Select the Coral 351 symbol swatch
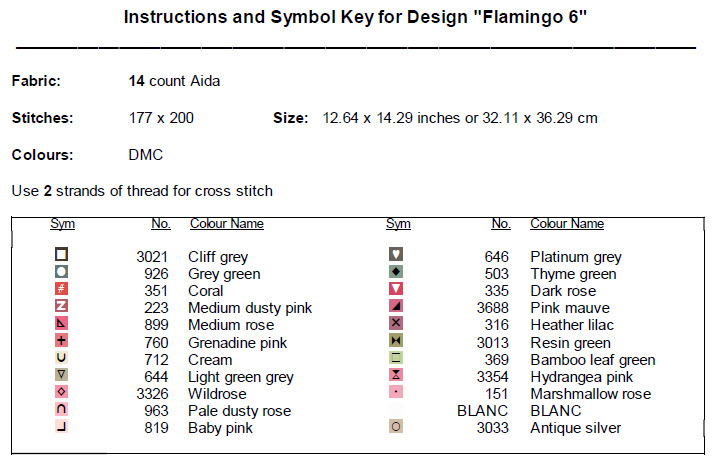Viewport: 713px width, 463px height. click(62, 289)
